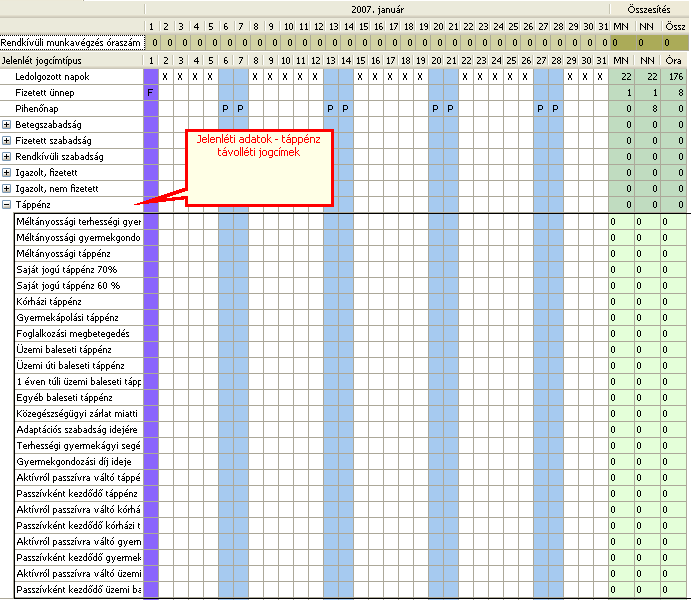Screen dimensions: 691x600
Task: Click the P marker on day 28
Action: [x=555, y=108]
